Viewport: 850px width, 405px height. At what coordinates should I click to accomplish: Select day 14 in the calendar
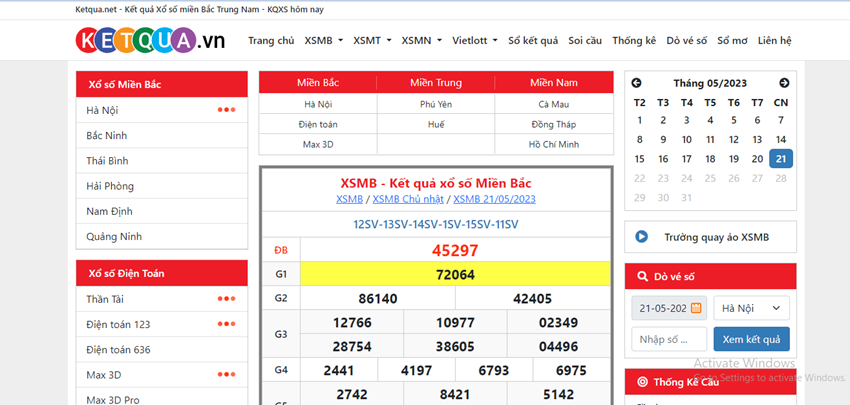(781, 139)
